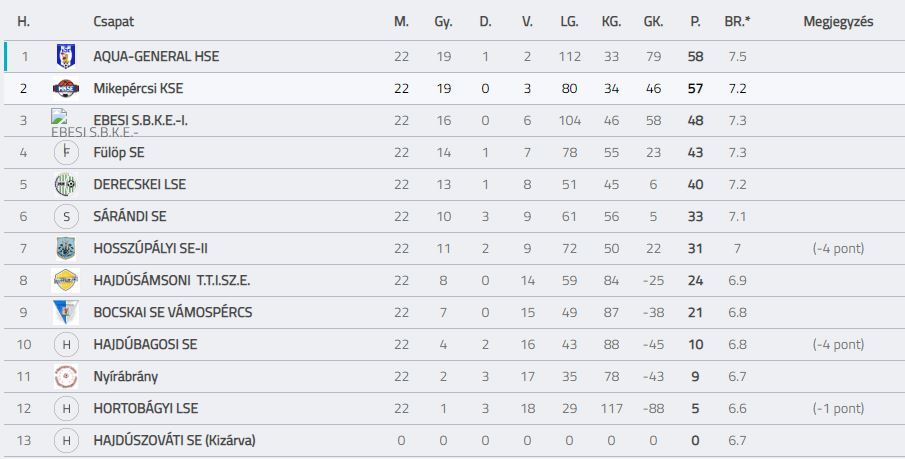Click the Fülöp SE placeholder letter icon
This screenshot has height=459, width=905.
[66, 152]
